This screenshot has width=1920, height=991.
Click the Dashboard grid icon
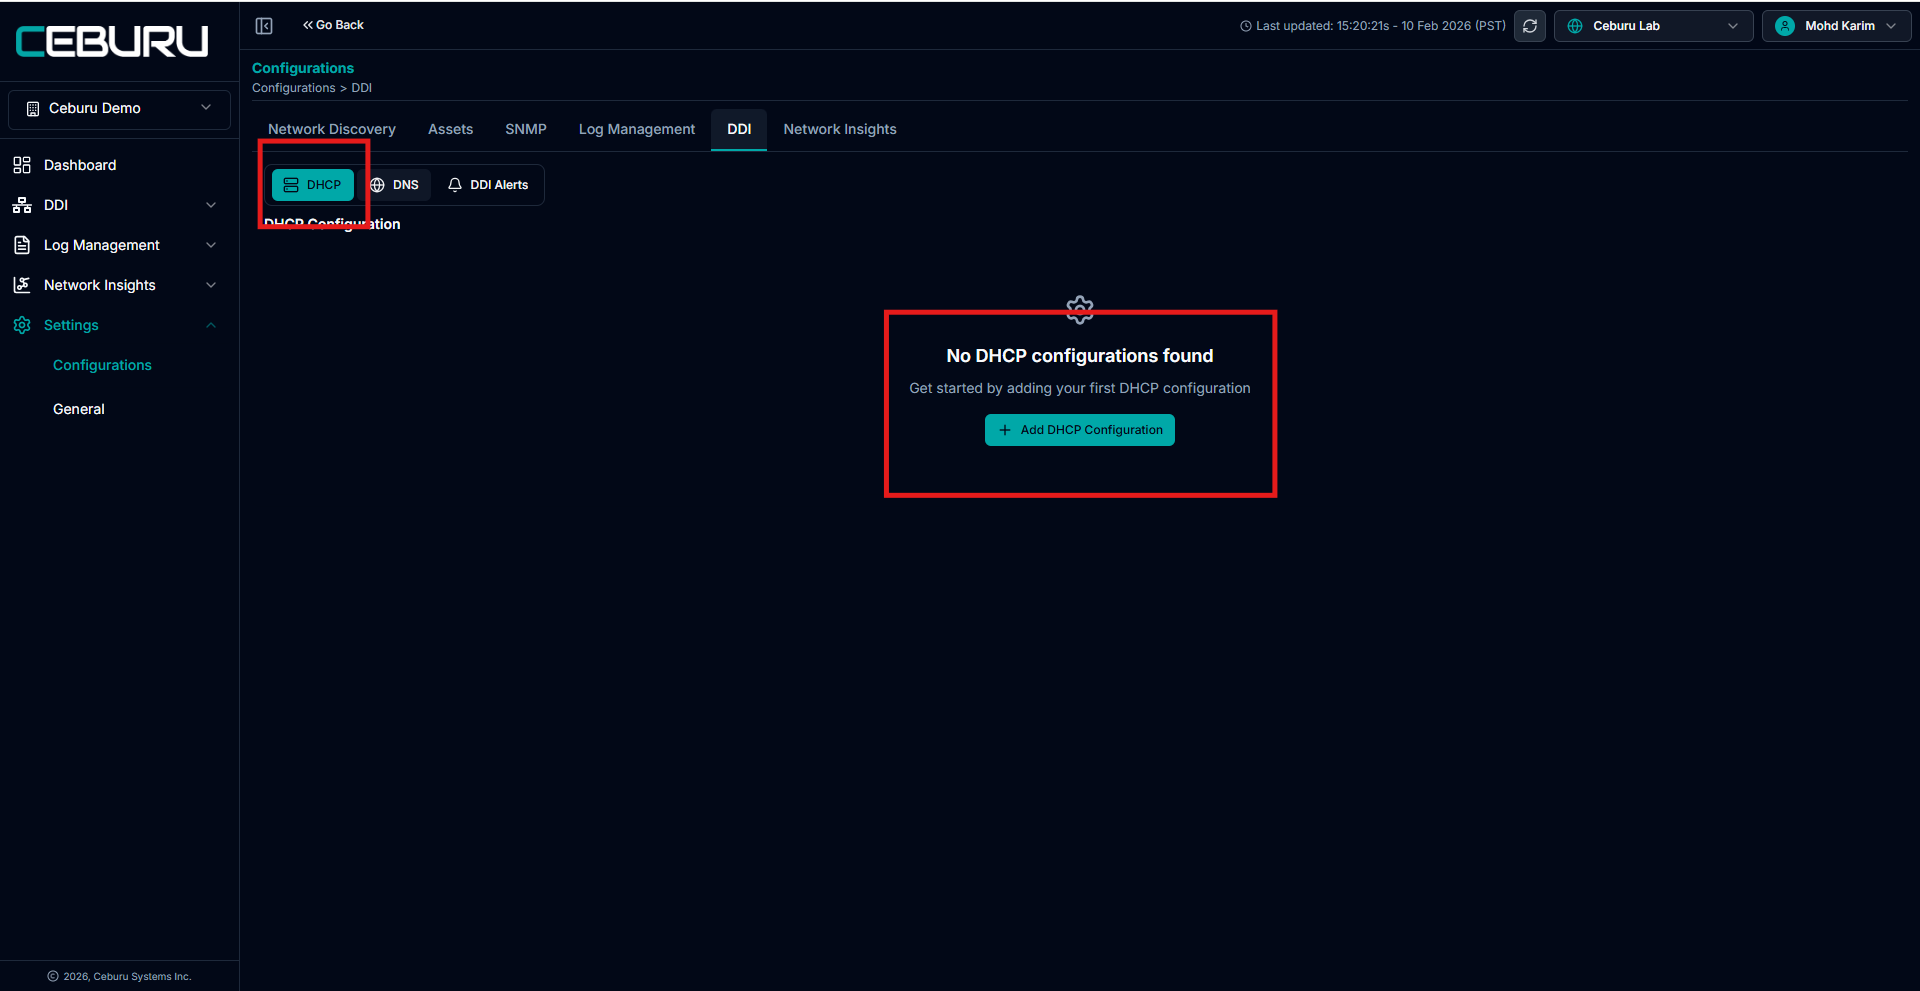point(22,165)
